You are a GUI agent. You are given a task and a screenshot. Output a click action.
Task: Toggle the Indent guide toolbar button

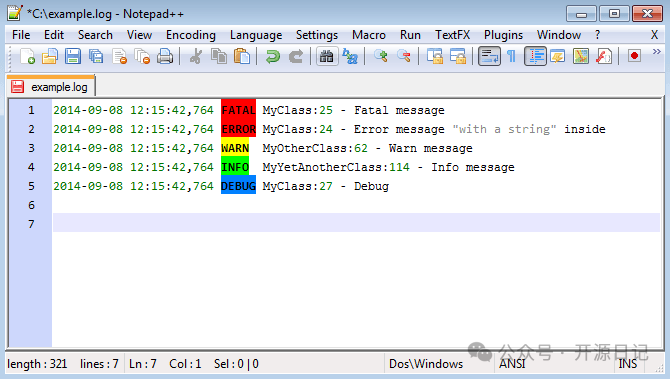click(x=535, y=56)
